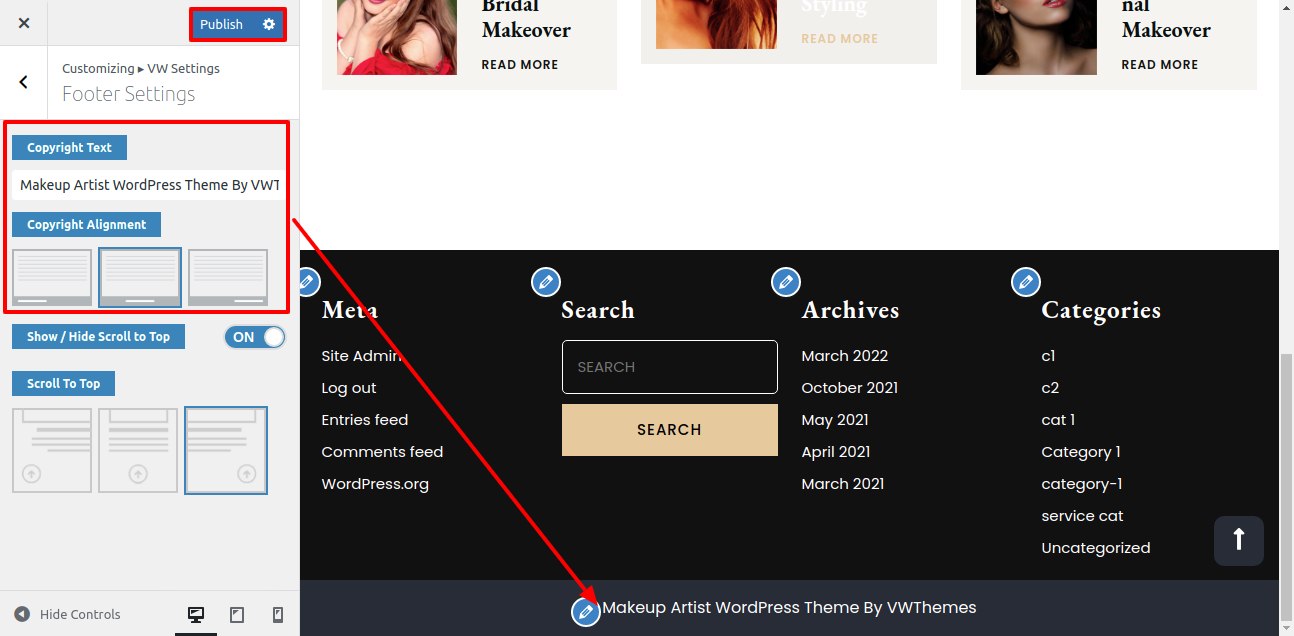Screen dimensions: 1294x636
Task: Open the March 2022 archive link
Action: (x=844, y=356)
